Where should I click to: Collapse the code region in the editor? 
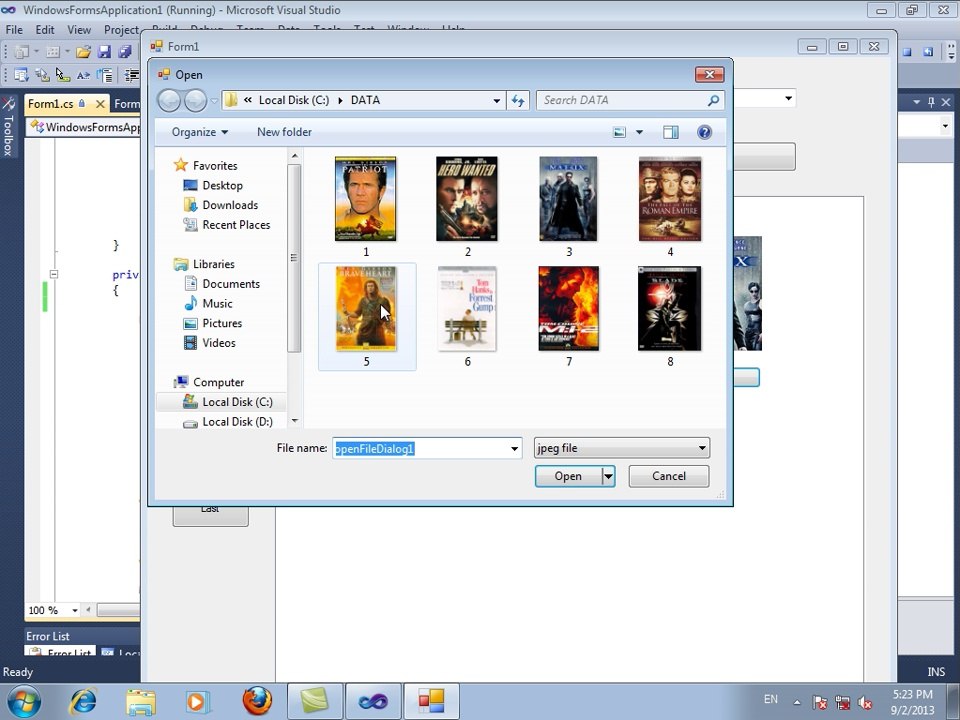(x=54, y=274)
